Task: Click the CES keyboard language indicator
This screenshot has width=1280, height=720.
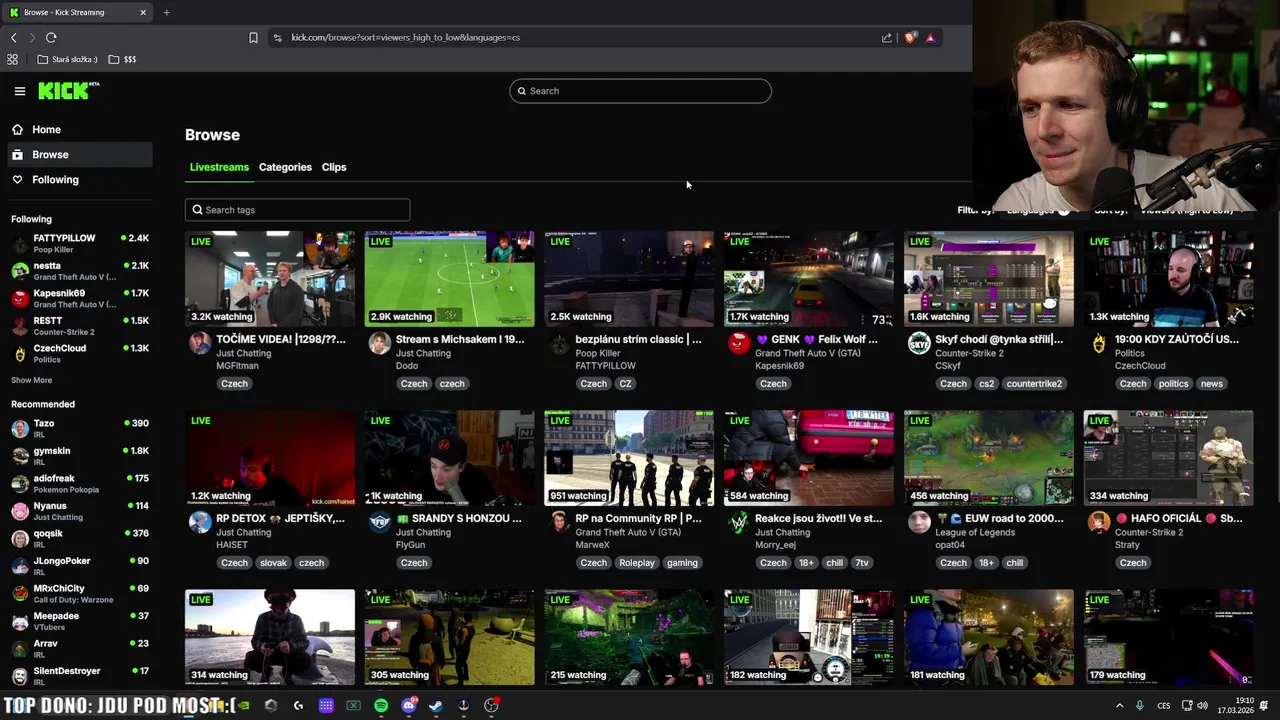Action: (1164, 705)
